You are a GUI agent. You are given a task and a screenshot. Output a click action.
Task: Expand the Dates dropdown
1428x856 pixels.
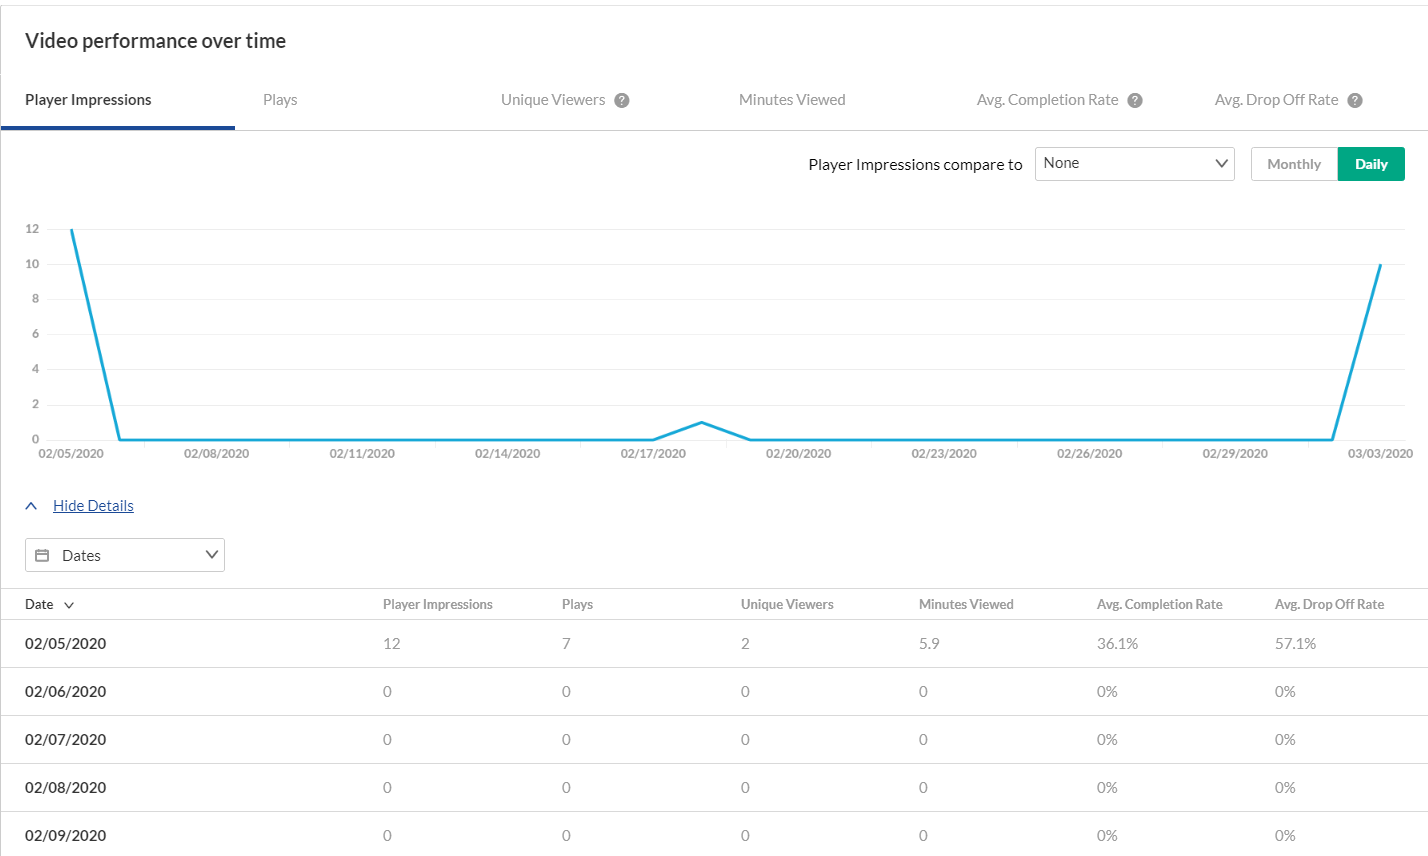(x=125, y=555)
